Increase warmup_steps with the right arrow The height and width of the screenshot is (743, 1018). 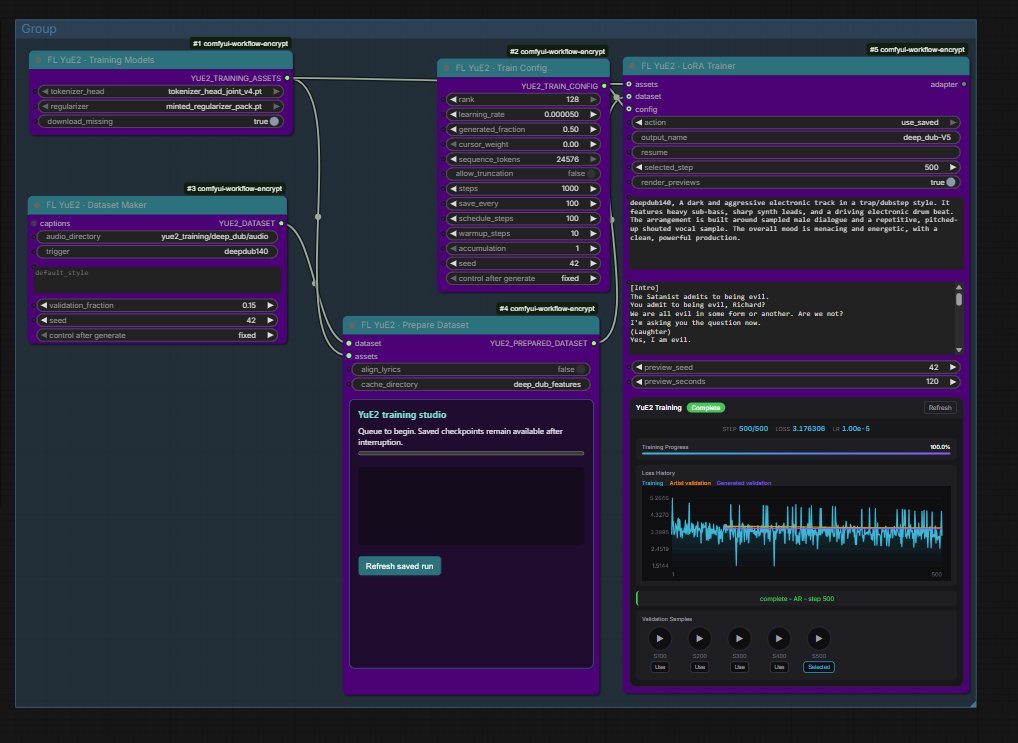pos(593,233)
